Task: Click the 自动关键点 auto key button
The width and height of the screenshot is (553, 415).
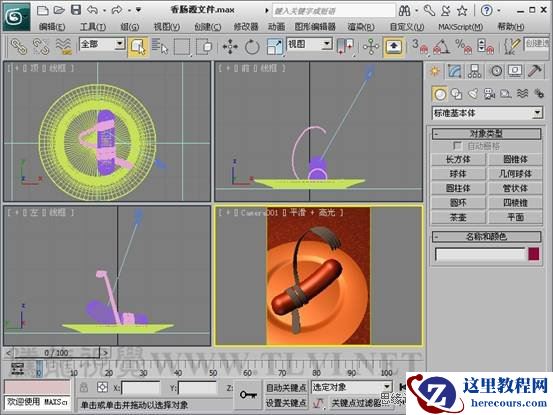Action: pyautogui.click(x=286, y=388)
